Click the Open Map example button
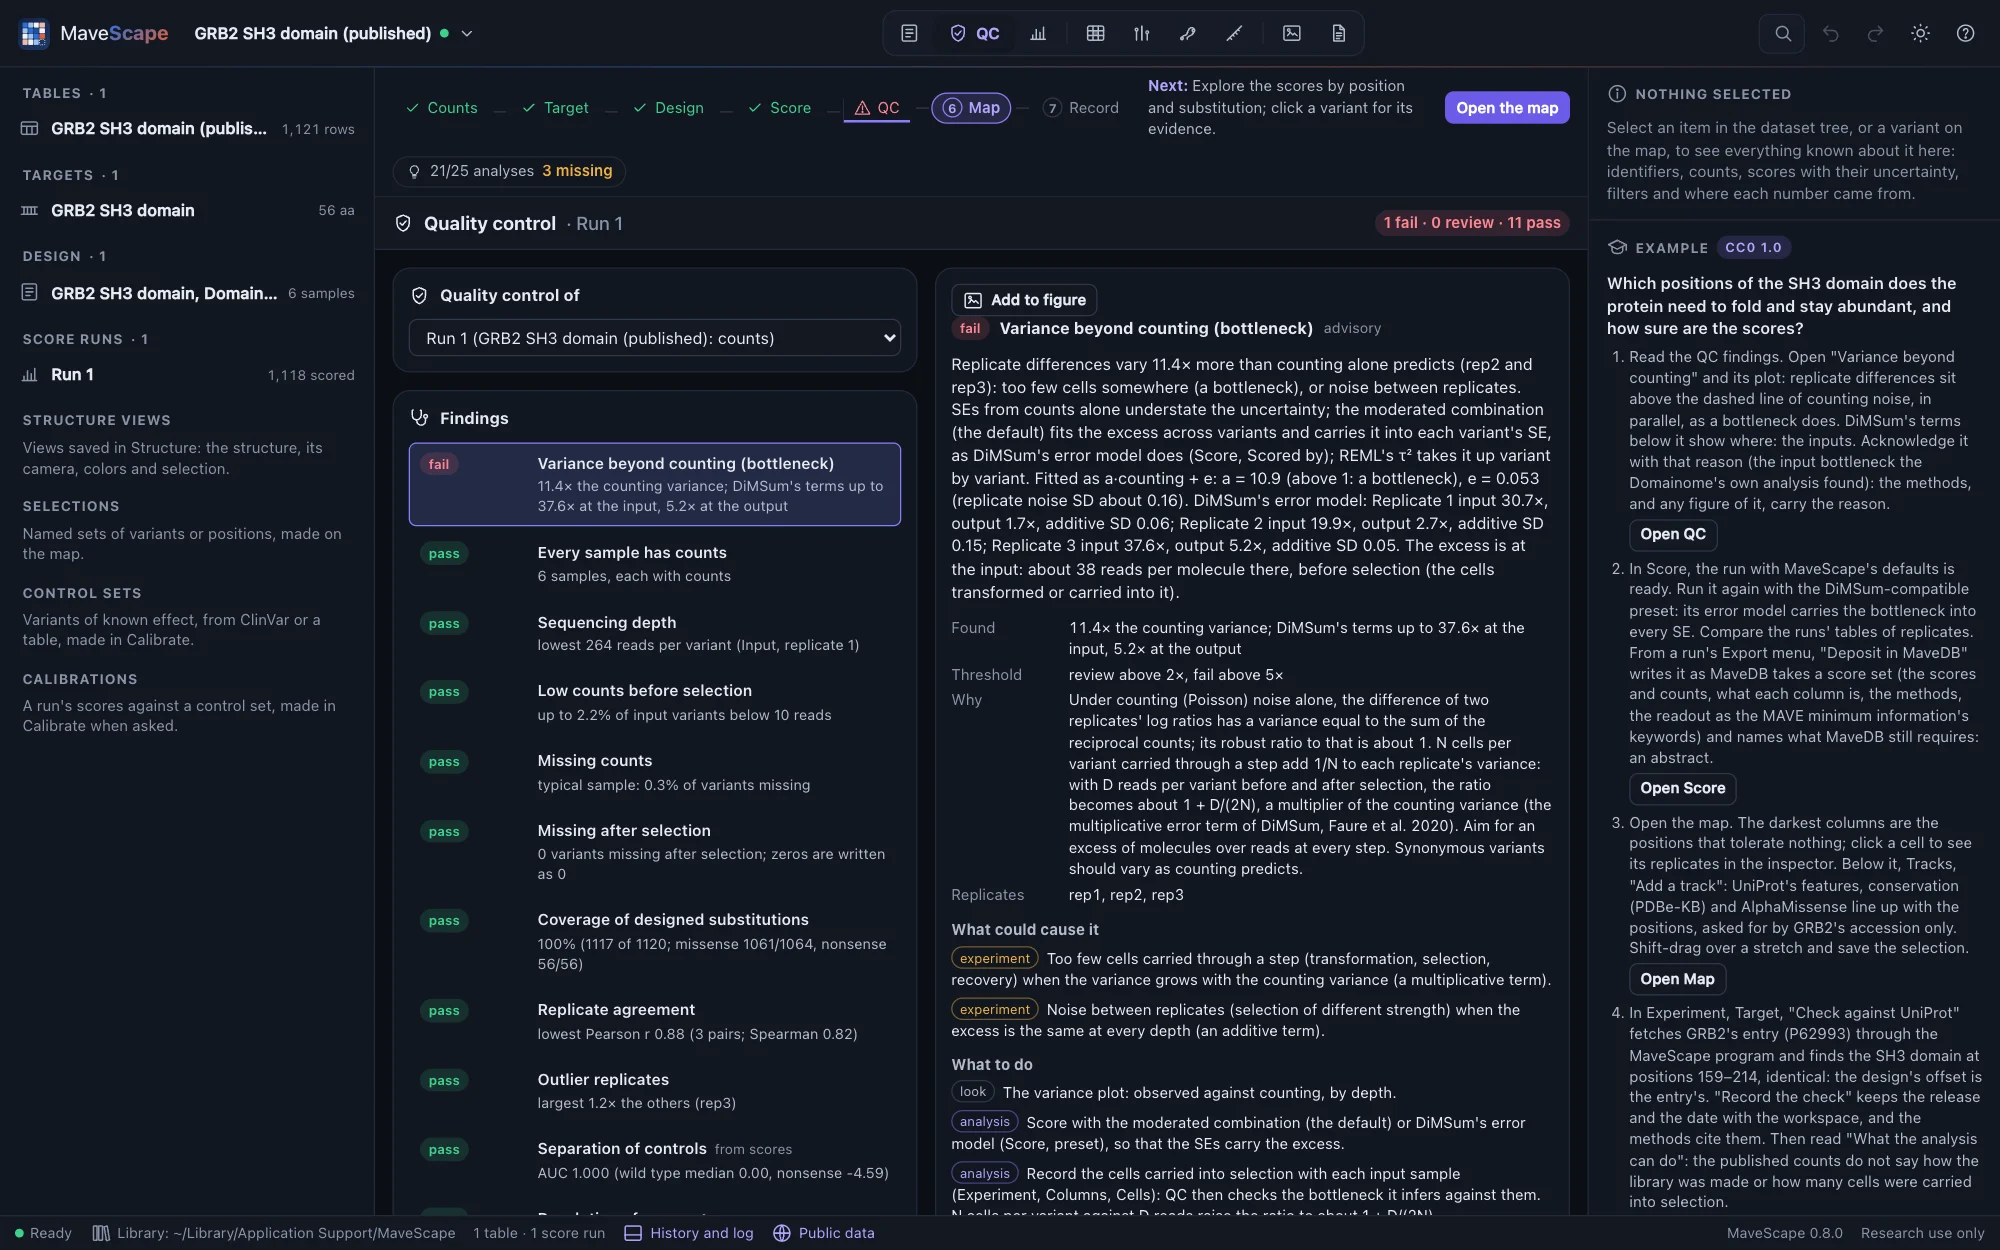This screenshot has width=2000, height=1250. (x=1677, y=980)
